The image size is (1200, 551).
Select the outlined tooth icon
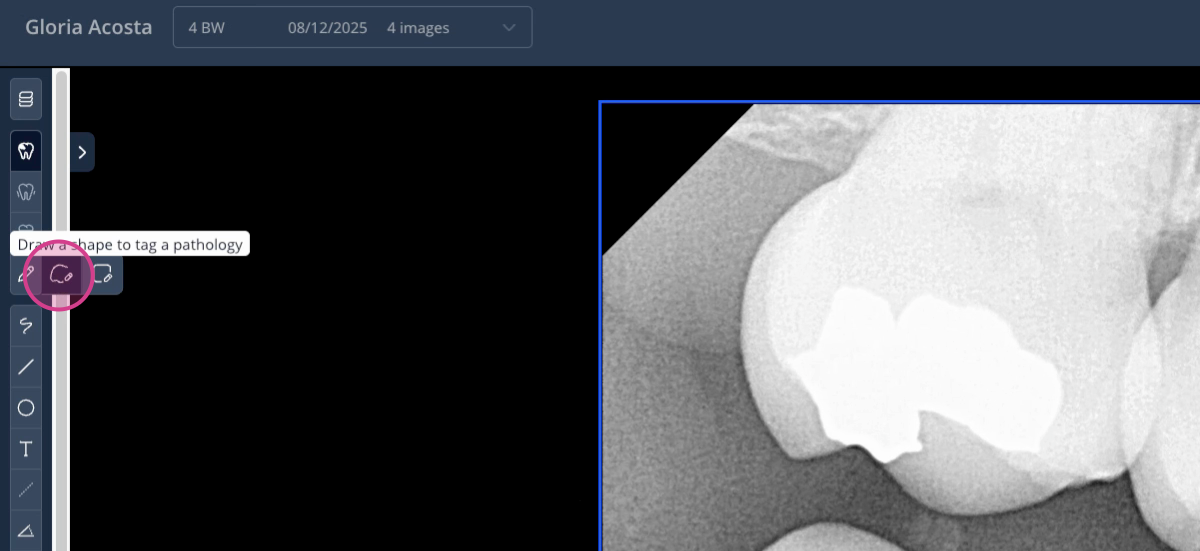tap(26, 191)
